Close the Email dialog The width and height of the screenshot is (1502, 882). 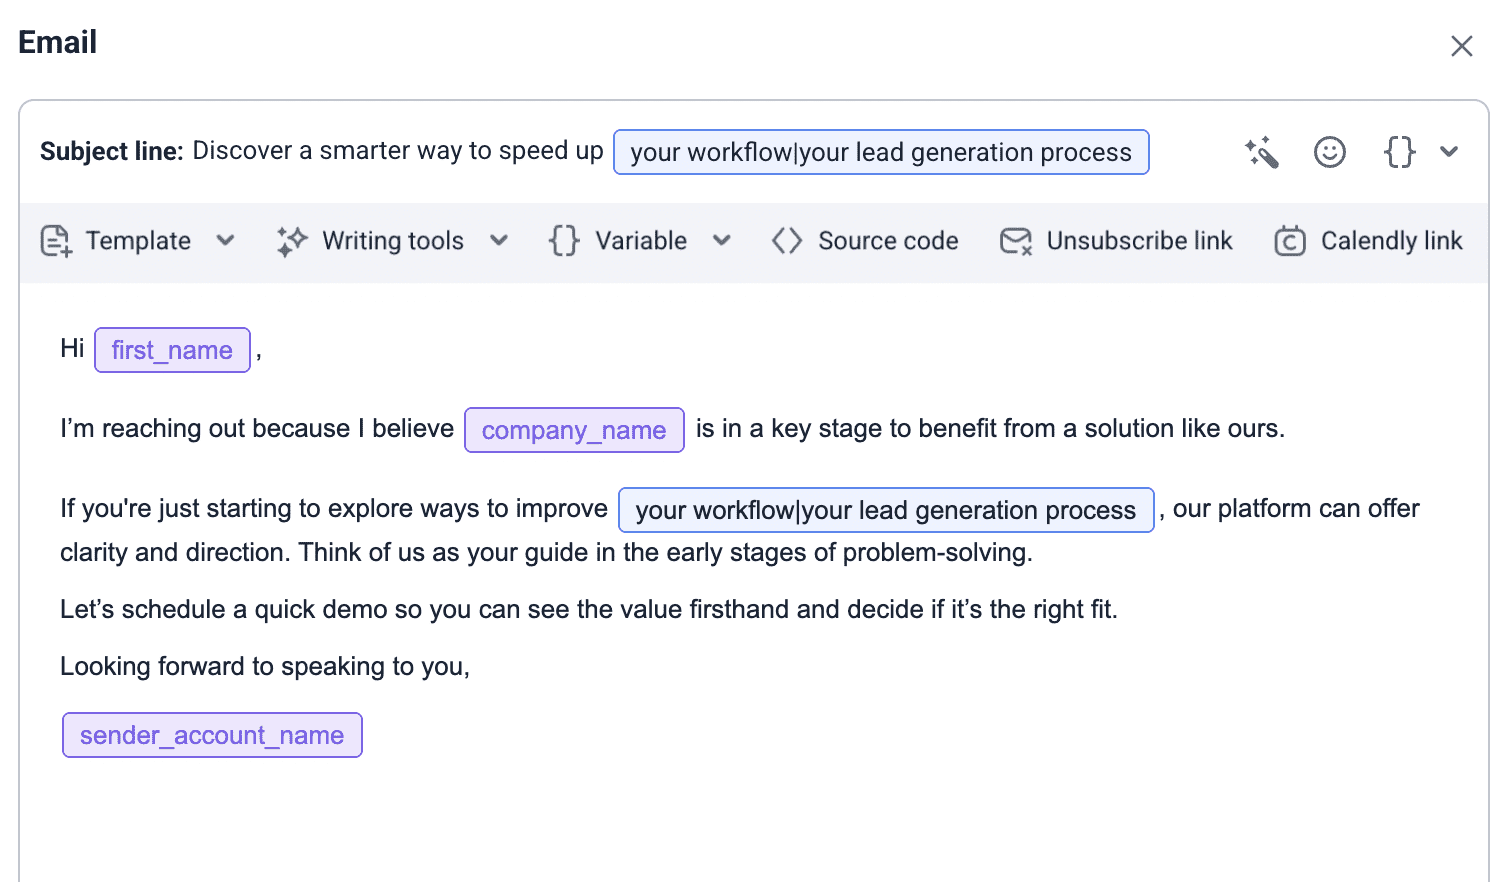click(1461, 46)
